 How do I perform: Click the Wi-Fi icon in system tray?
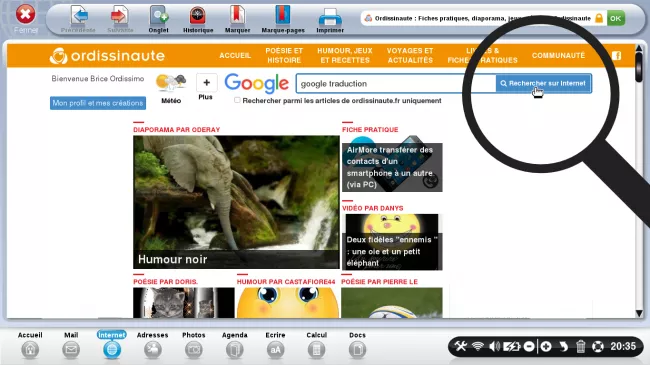[x=478, y=346]
